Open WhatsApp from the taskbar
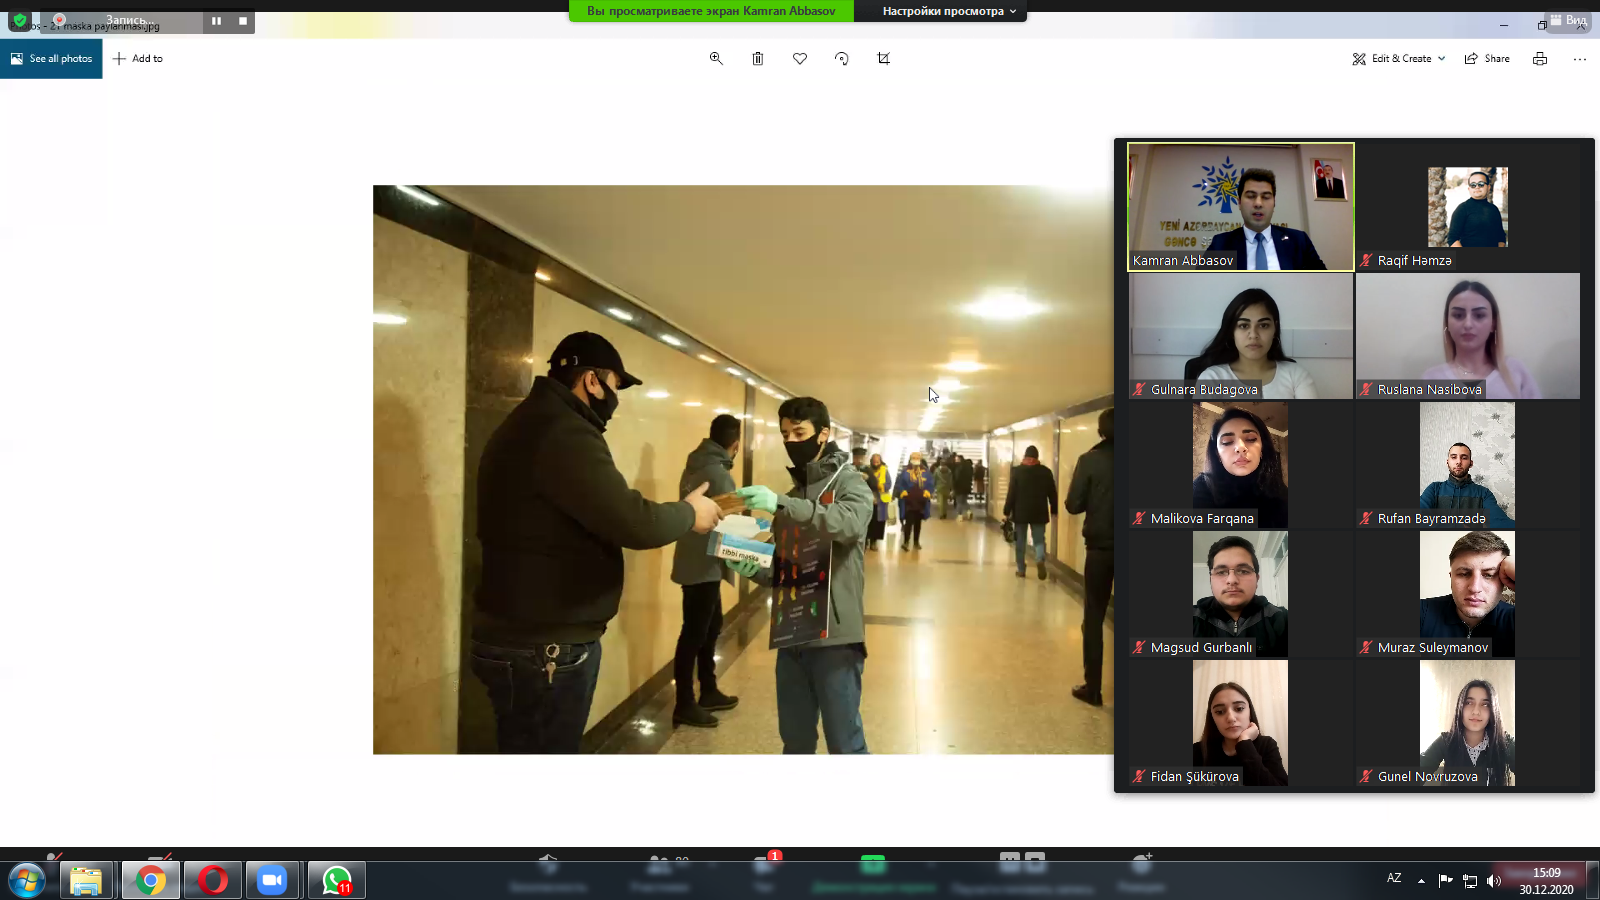Image resolution: width=1600 pixels, height=900 pixels. 336,881
